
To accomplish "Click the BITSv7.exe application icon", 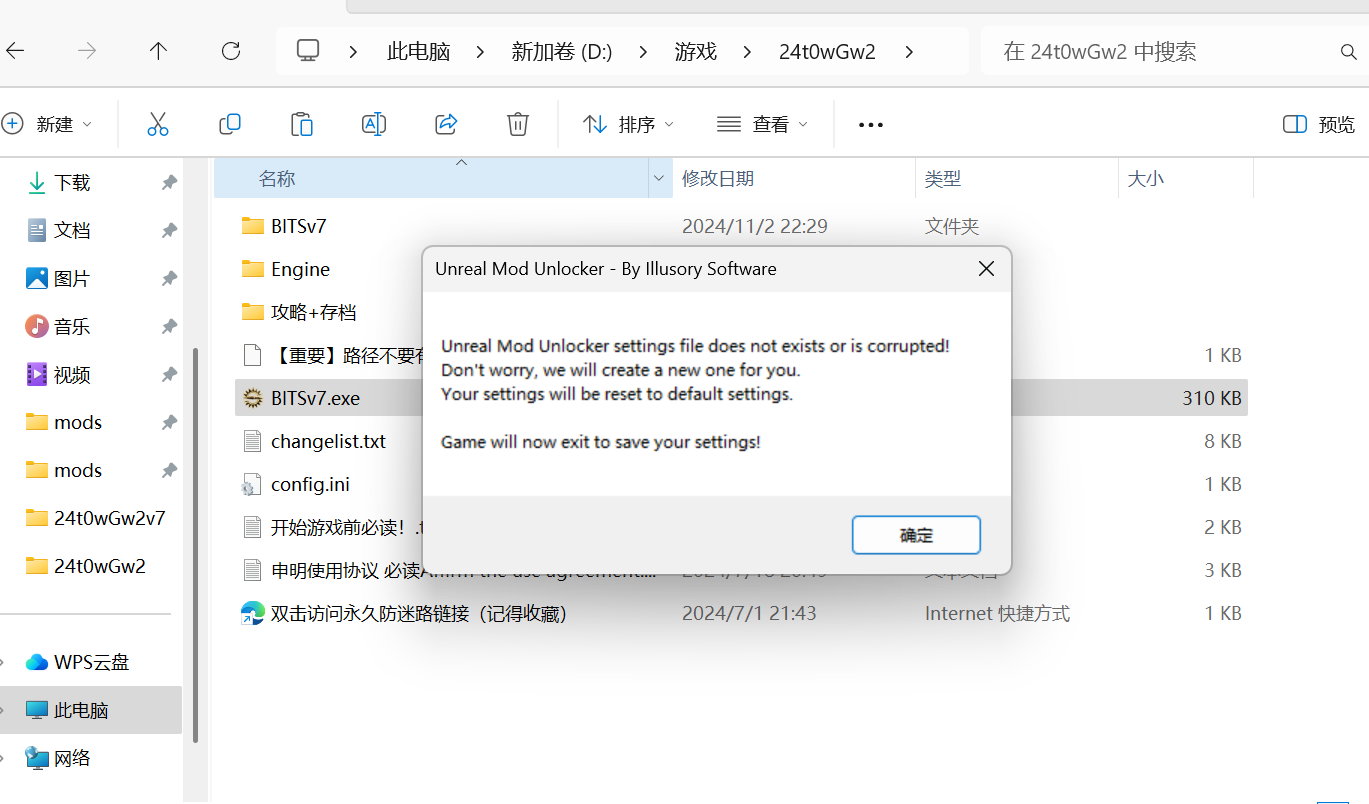I will [x=252, y=398].
